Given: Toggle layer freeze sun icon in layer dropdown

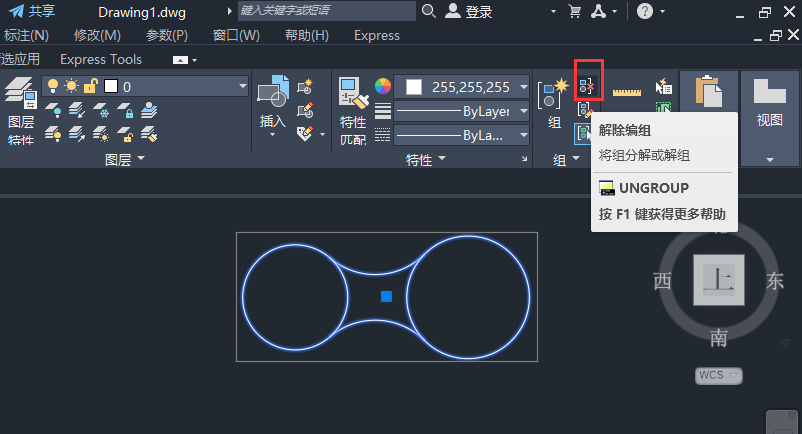Looking at the screenshot, I should [70, 87].
